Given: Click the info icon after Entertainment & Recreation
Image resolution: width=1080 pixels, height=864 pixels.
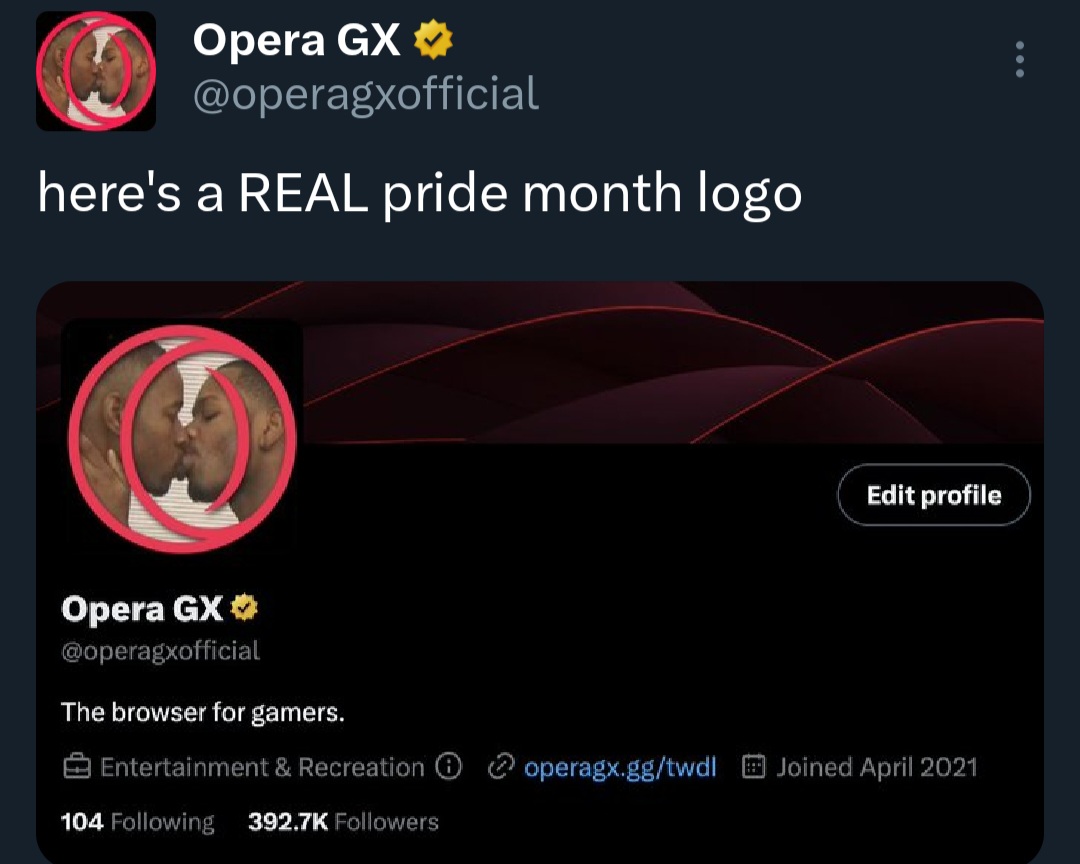Looking at the screenshot, I should pos(449,767).
